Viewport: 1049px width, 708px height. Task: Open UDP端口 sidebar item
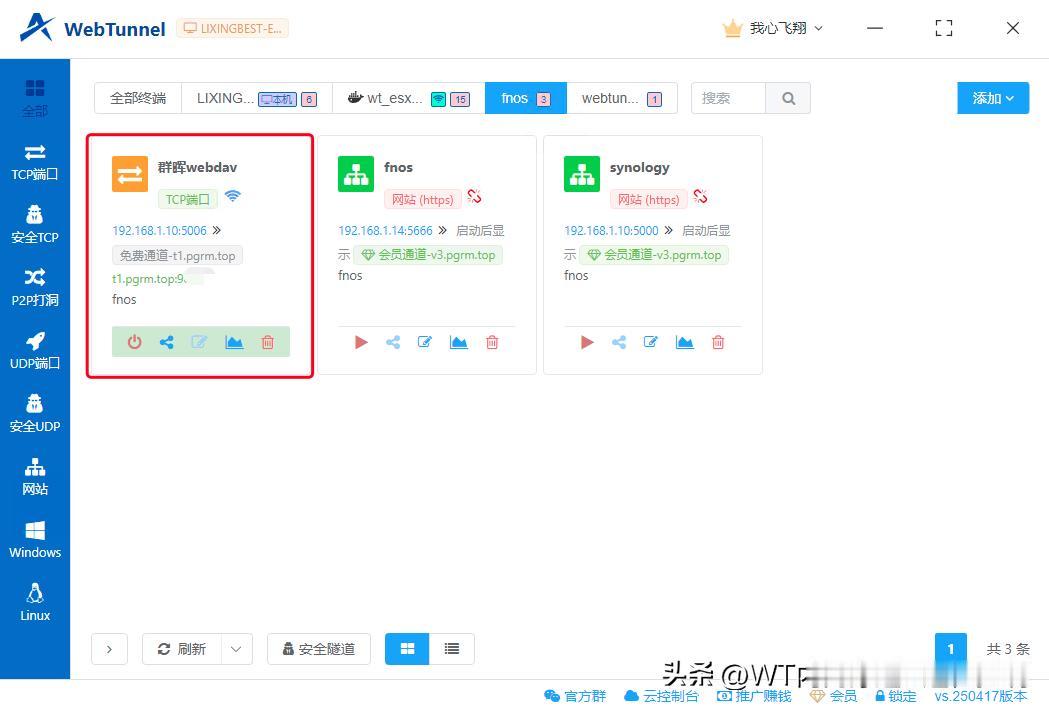pyautogui.click(x=35, y=351)
